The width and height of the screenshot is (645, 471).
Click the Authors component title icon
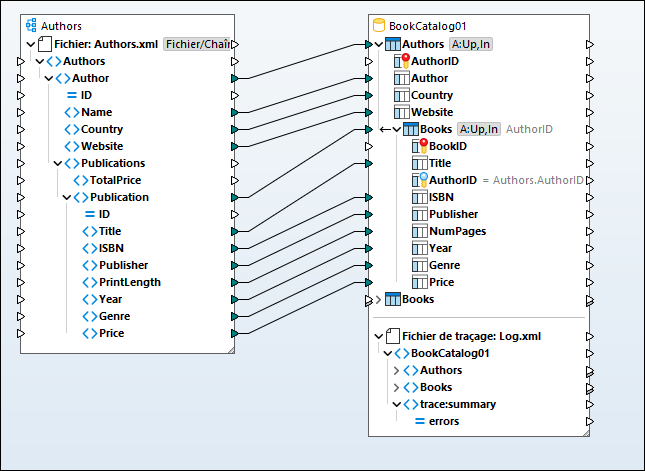coord(31,25)
